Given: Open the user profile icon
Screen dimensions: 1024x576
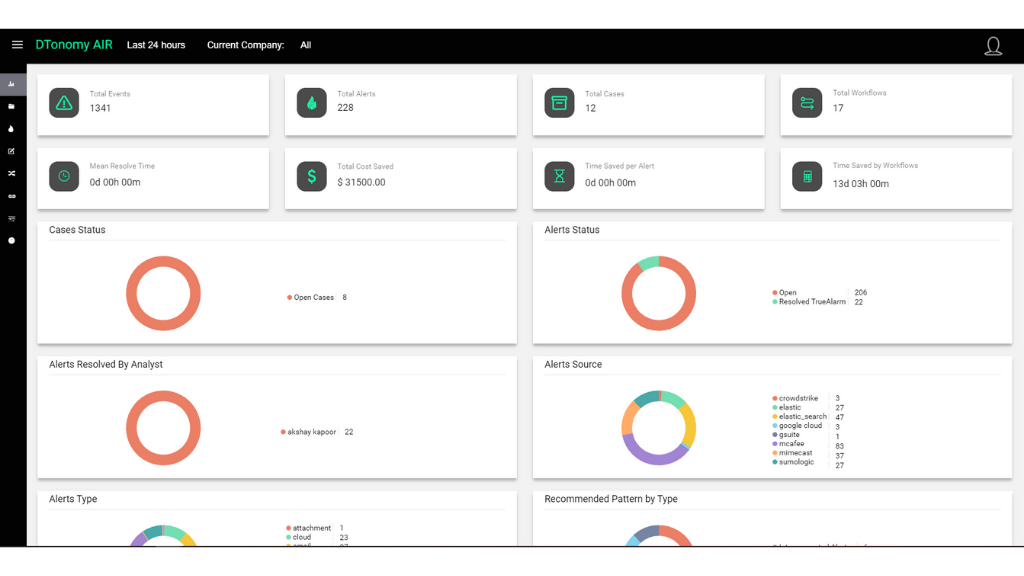Looking at the screenshot, I should (x=992, y=46).
